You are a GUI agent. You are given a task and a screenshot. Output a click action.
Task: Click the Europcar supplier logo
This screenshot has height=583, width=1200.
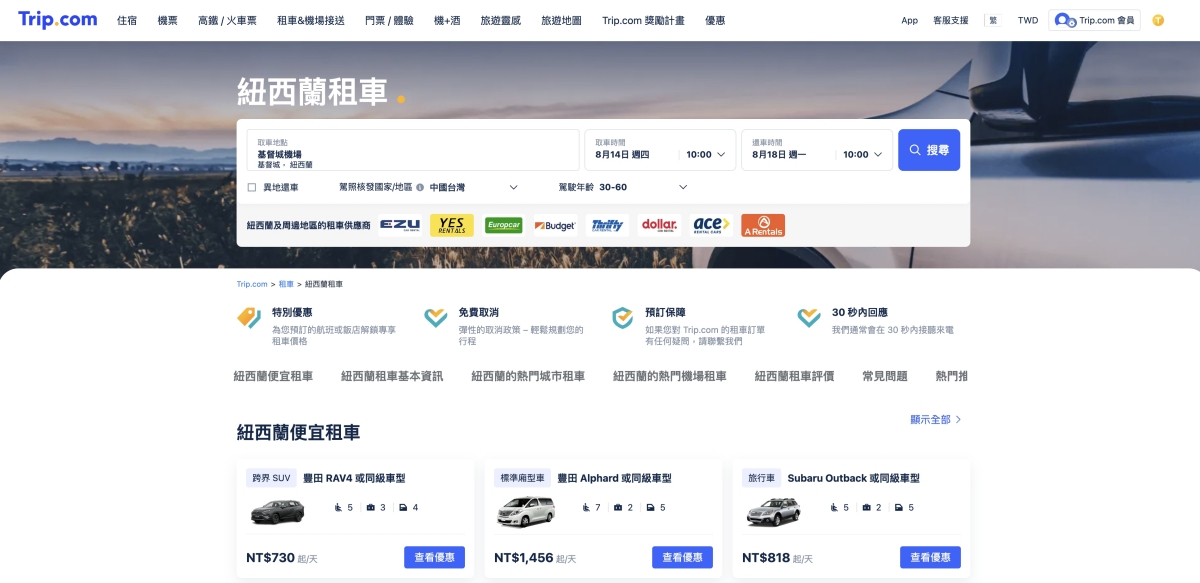(x=503, y=225)
